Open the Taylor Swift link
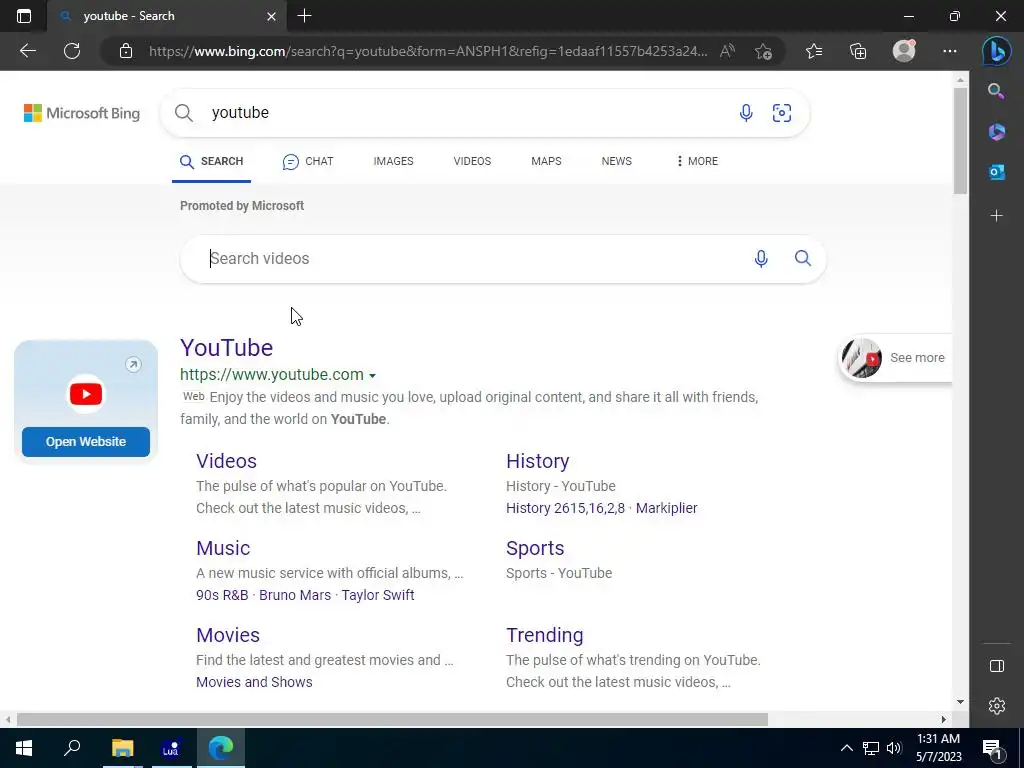 pos(377,595)
